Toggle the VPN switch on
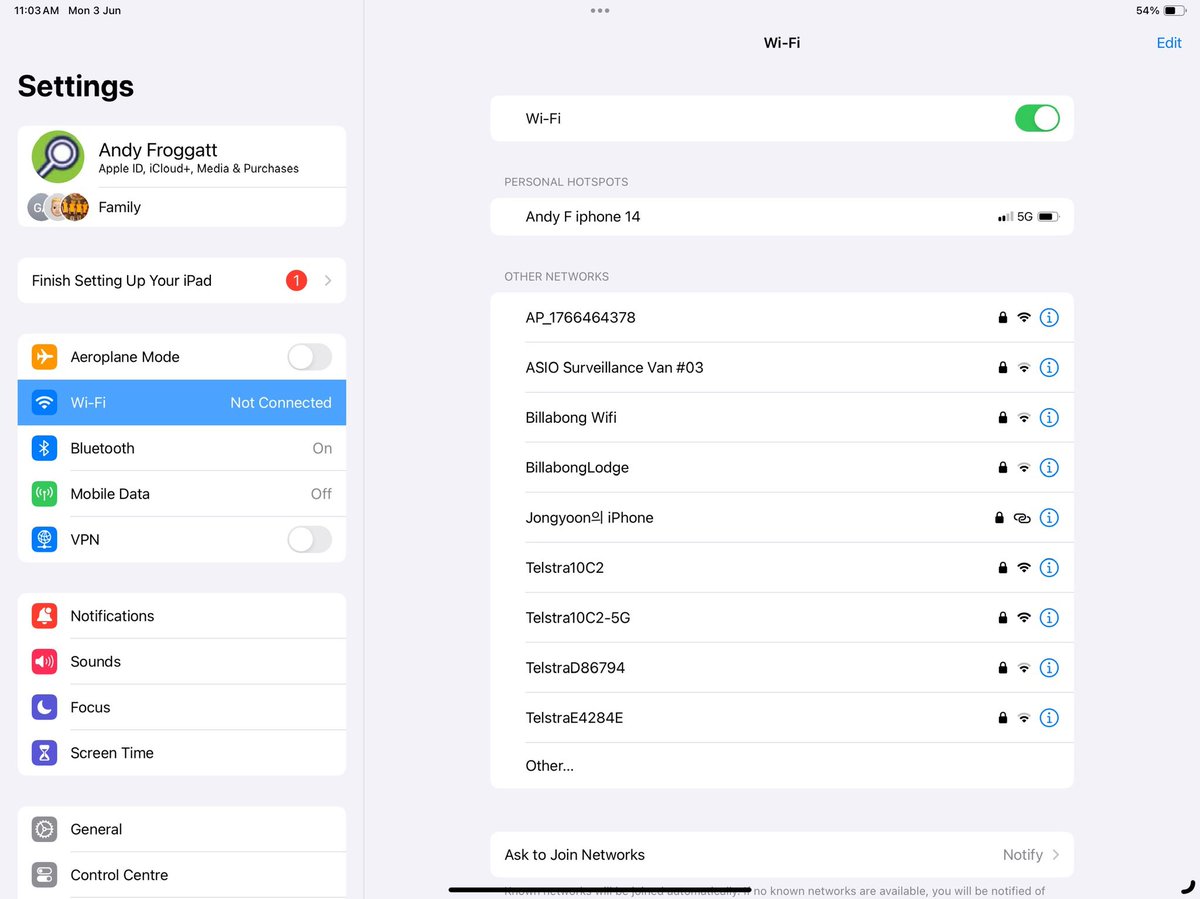This screenshot has width=1200, height=899. point(309,540)
